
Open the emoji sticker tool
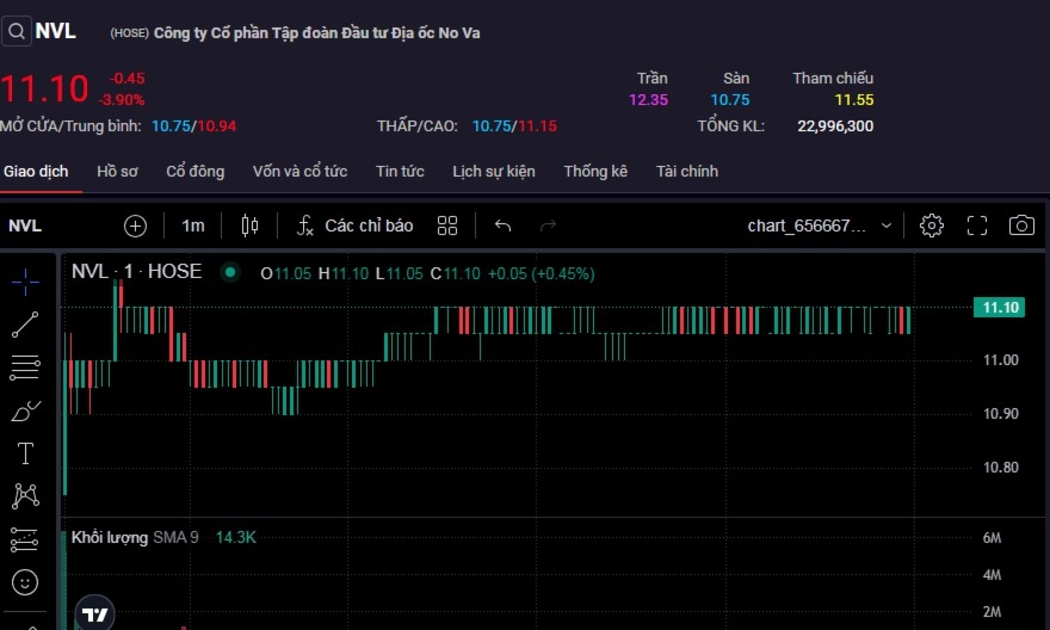[x=25, y=581]
